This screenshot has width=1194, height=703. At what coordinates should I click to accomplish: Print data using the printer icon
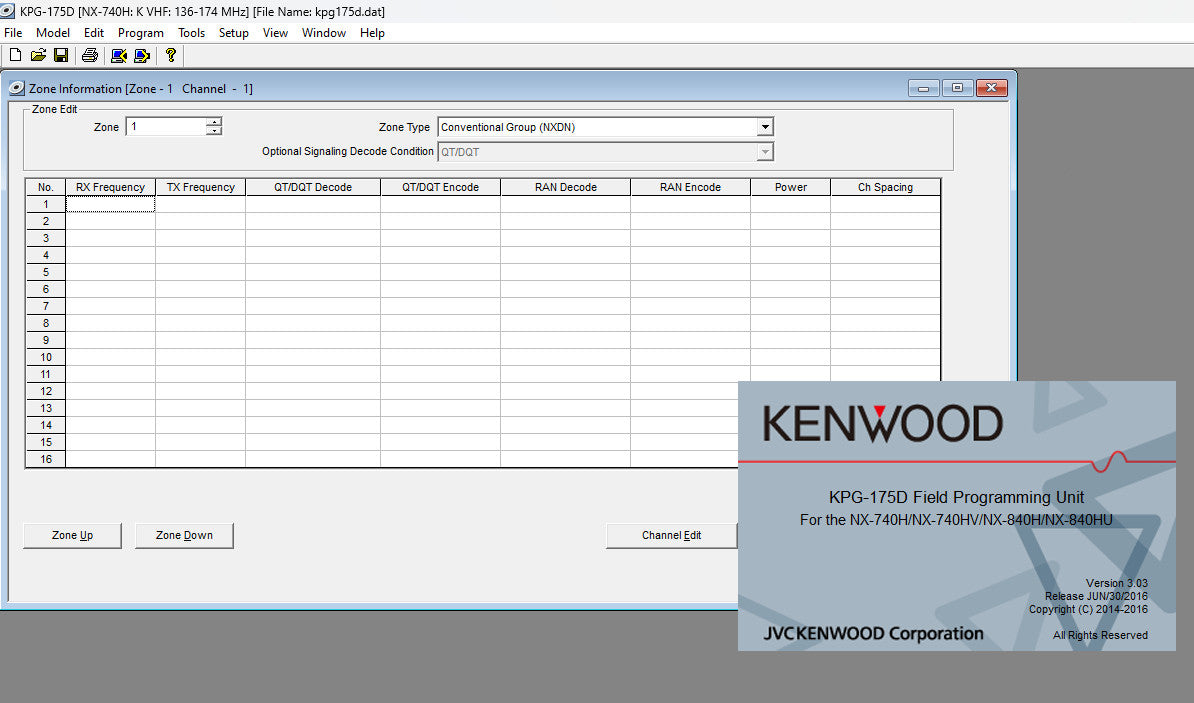click(x=90, y=55)
